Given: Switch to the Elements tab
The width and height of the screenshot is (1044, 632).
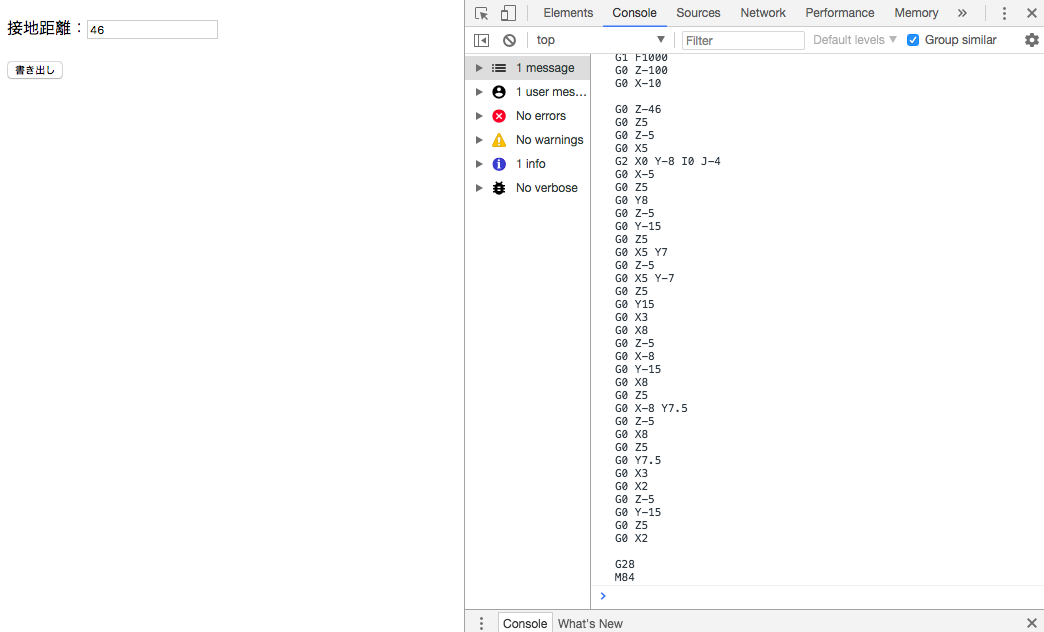Looking at the screenshot, I should [x=568, y=13].
